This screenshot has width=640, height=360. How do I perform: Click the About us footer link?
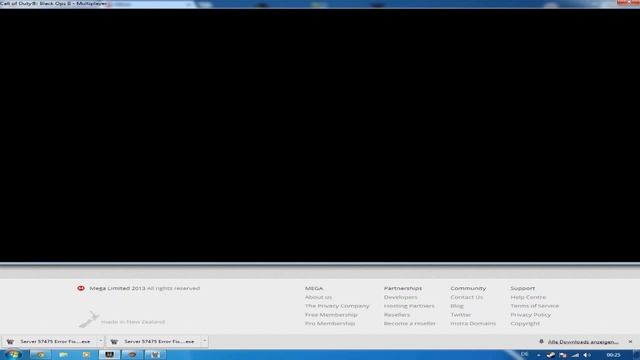(x=318, y=297)
